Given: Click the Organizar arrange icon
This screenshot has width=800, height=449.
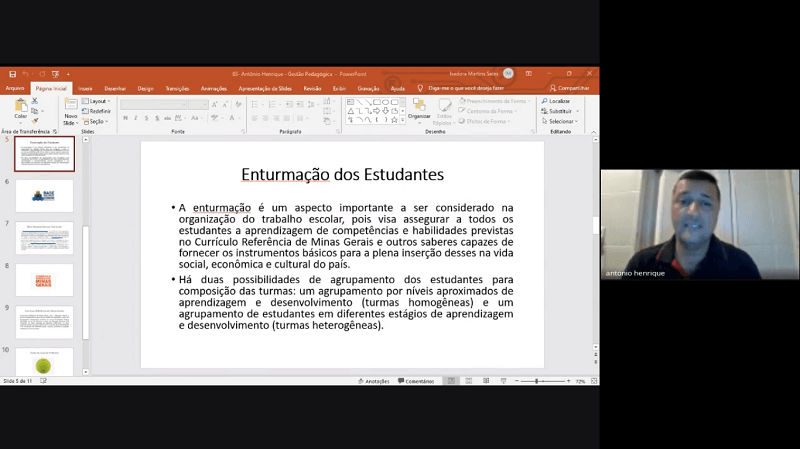Looking at the screenshot, I should [x=419, y=108].
